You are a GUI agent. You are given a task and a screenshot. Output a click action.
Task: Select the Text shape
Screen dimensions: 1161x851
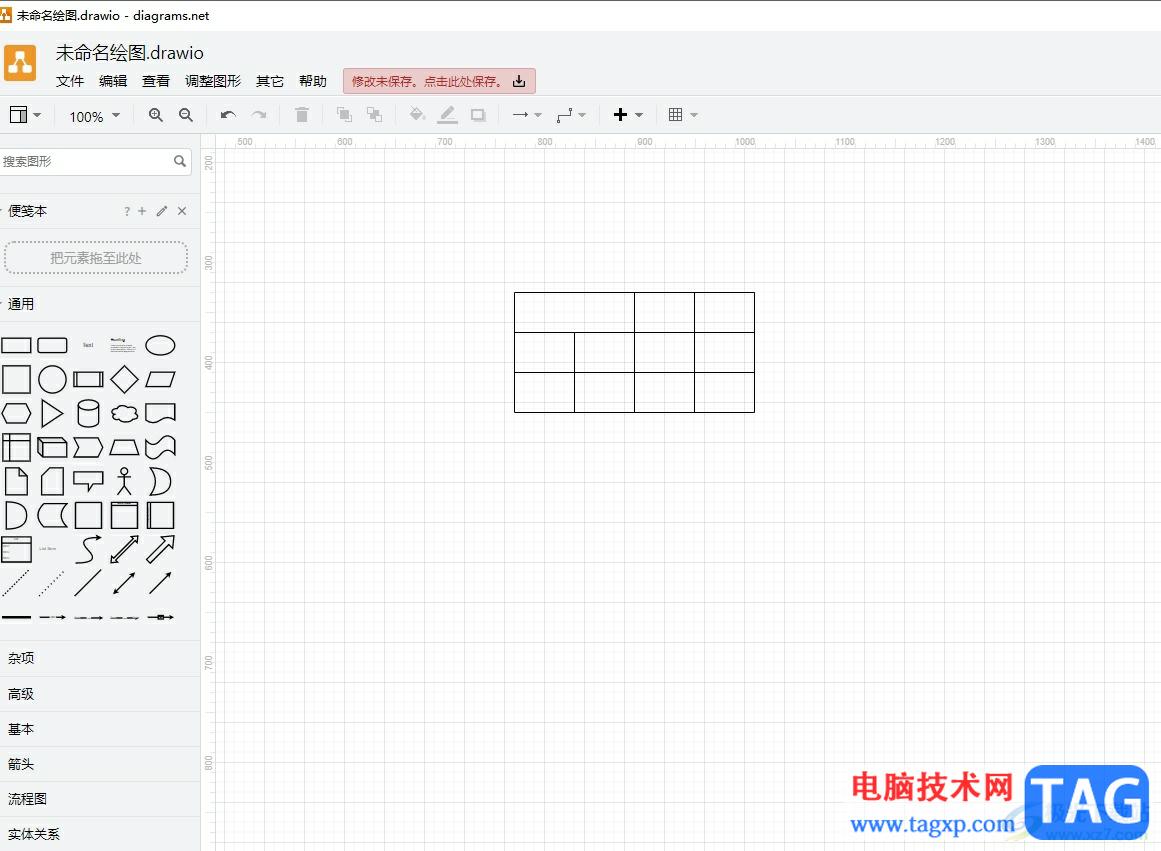88,345
